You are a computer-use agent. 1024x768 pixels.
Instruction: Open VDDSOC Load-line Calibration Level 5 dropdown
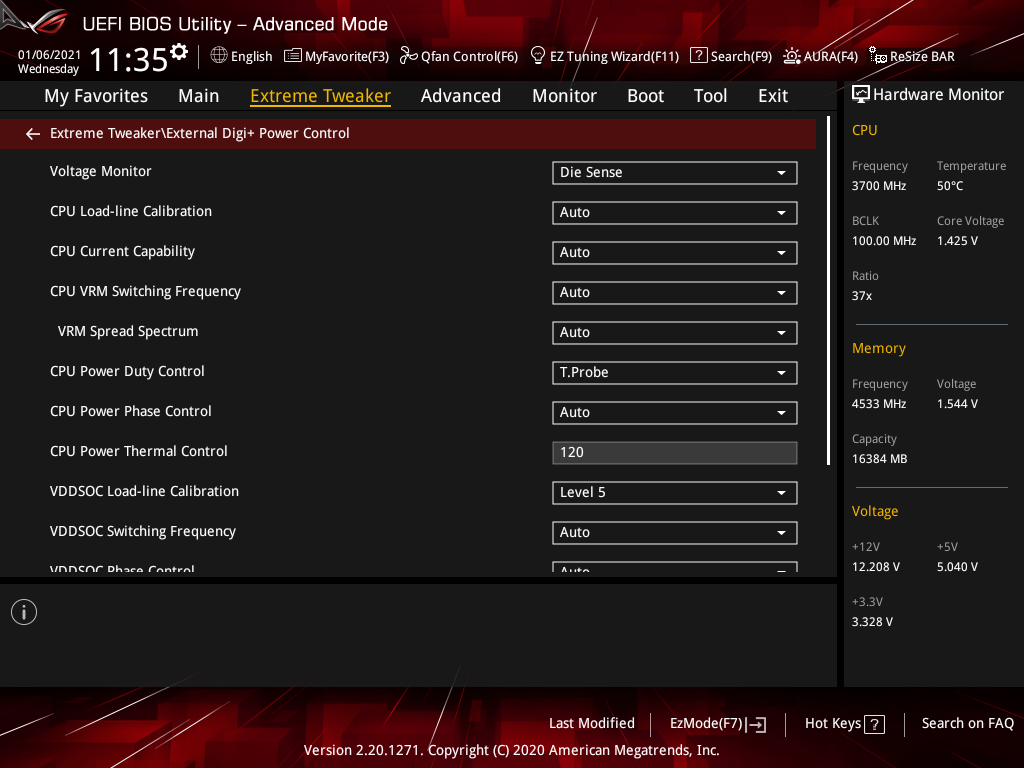(x=675, y=493)
